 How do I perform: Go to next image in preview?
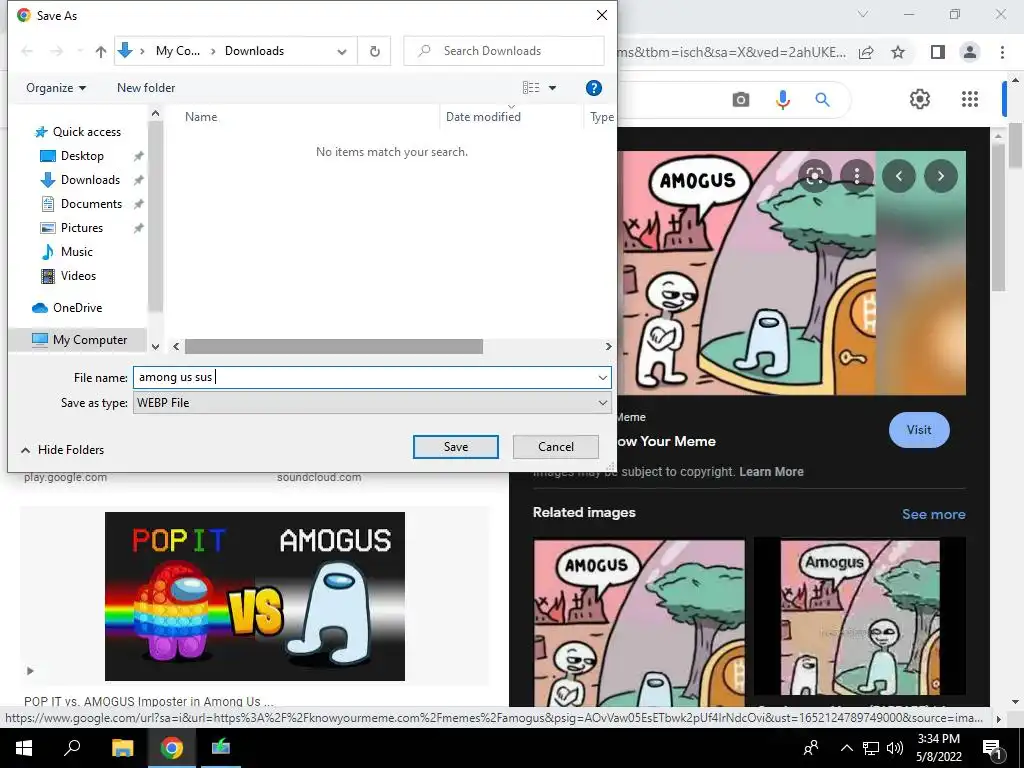pos(940,176)
